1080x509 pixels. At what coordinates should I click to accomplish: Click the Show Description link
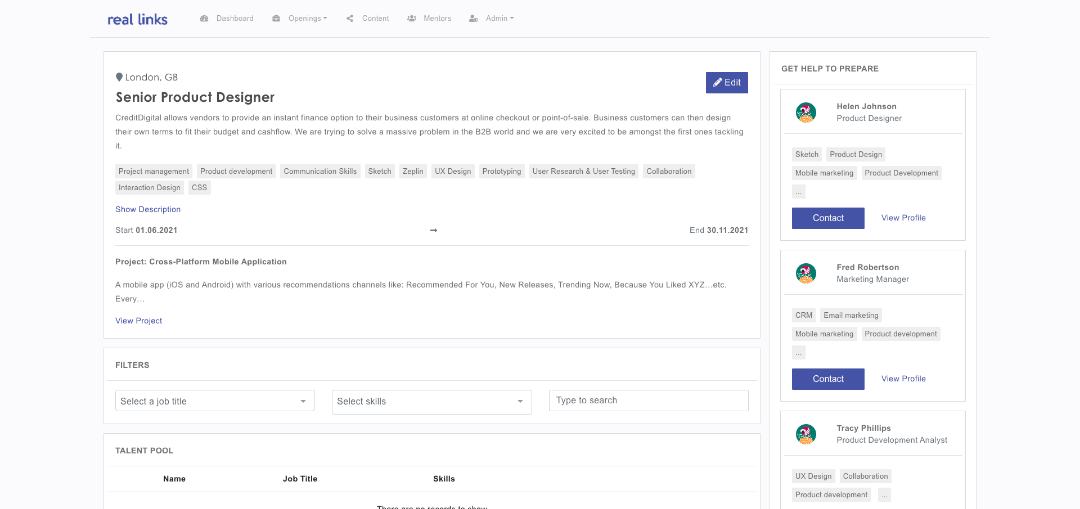click(x=148, y=209)
